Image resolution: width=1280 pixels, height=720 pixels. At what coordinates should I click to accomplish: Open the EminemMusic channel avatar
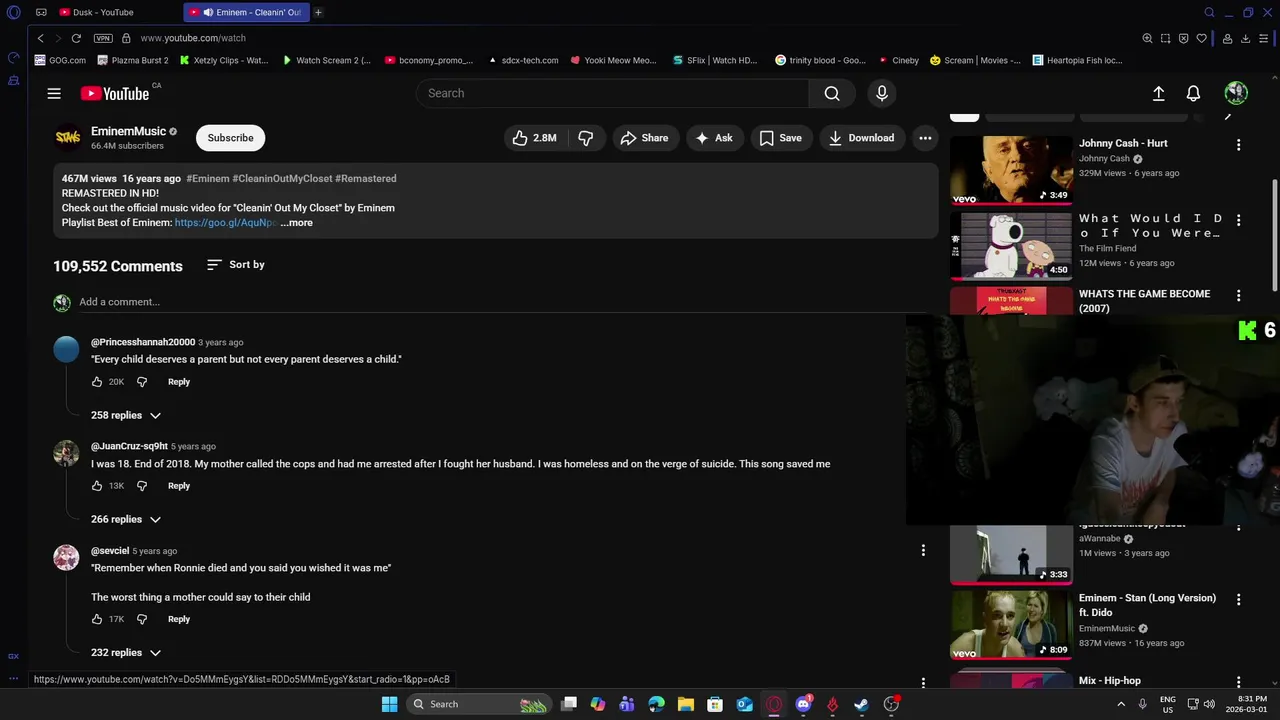[68, 138]
